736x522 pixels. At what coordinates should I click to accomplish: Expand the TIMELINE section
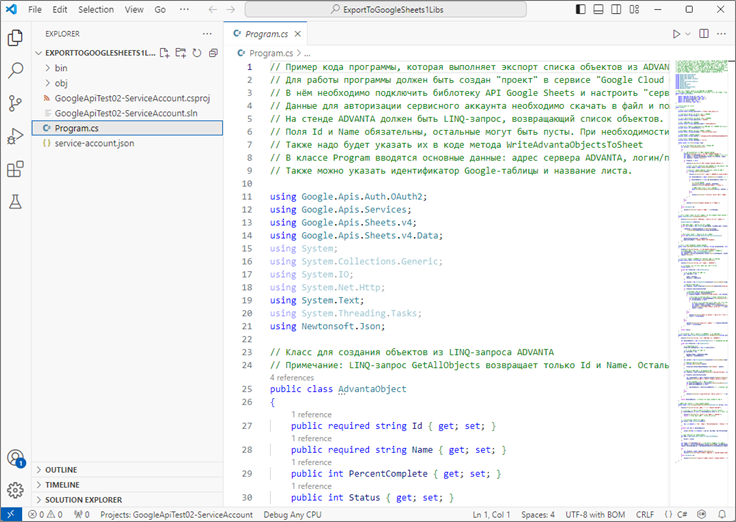(127, 485)
